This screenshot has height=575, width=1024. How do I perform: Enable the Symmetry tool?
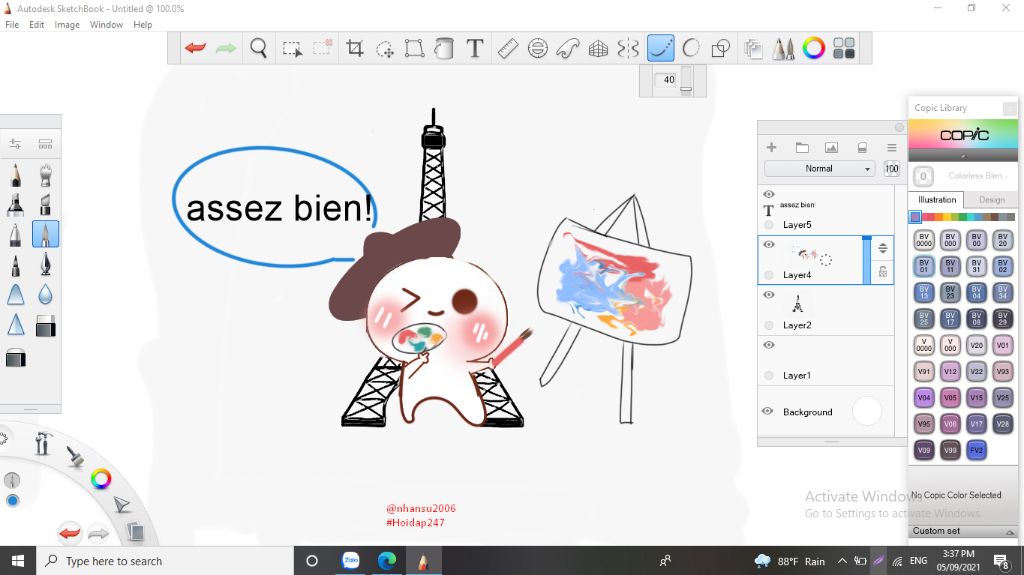[628, 48]
